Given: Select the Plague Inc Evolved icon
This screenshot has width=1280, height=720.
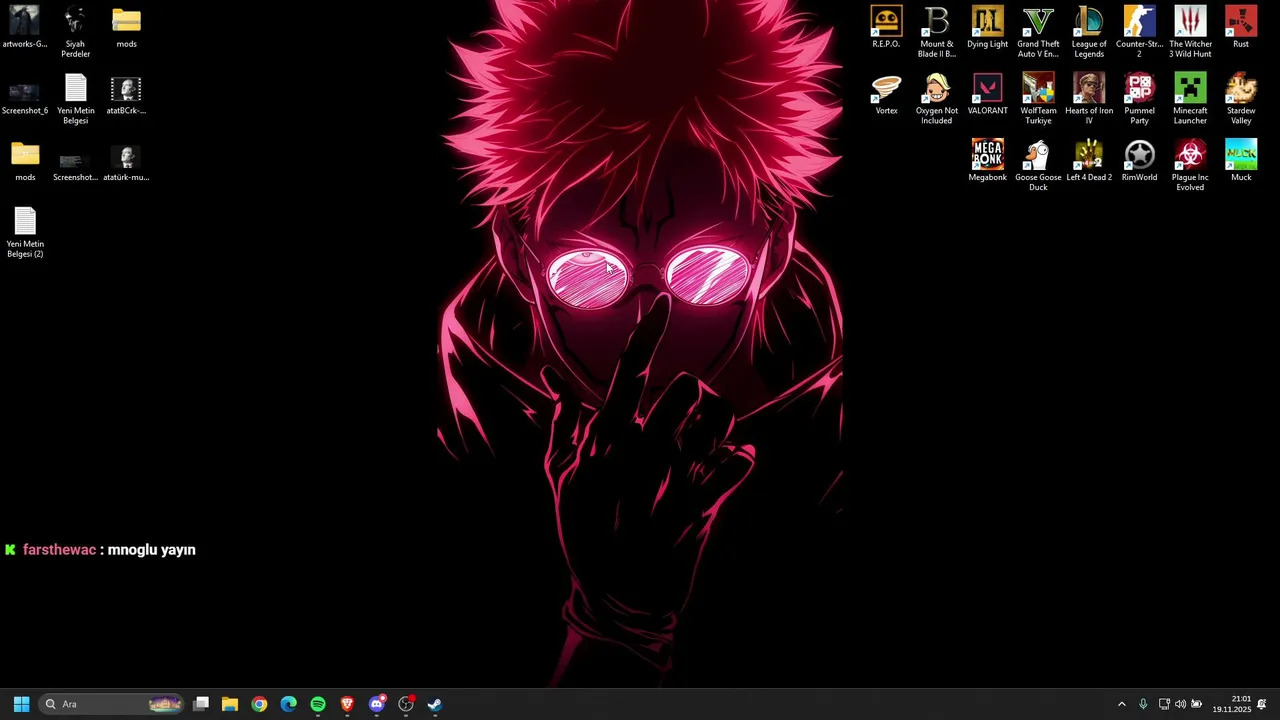Looking at the screenshot, I should [1190, 166].
